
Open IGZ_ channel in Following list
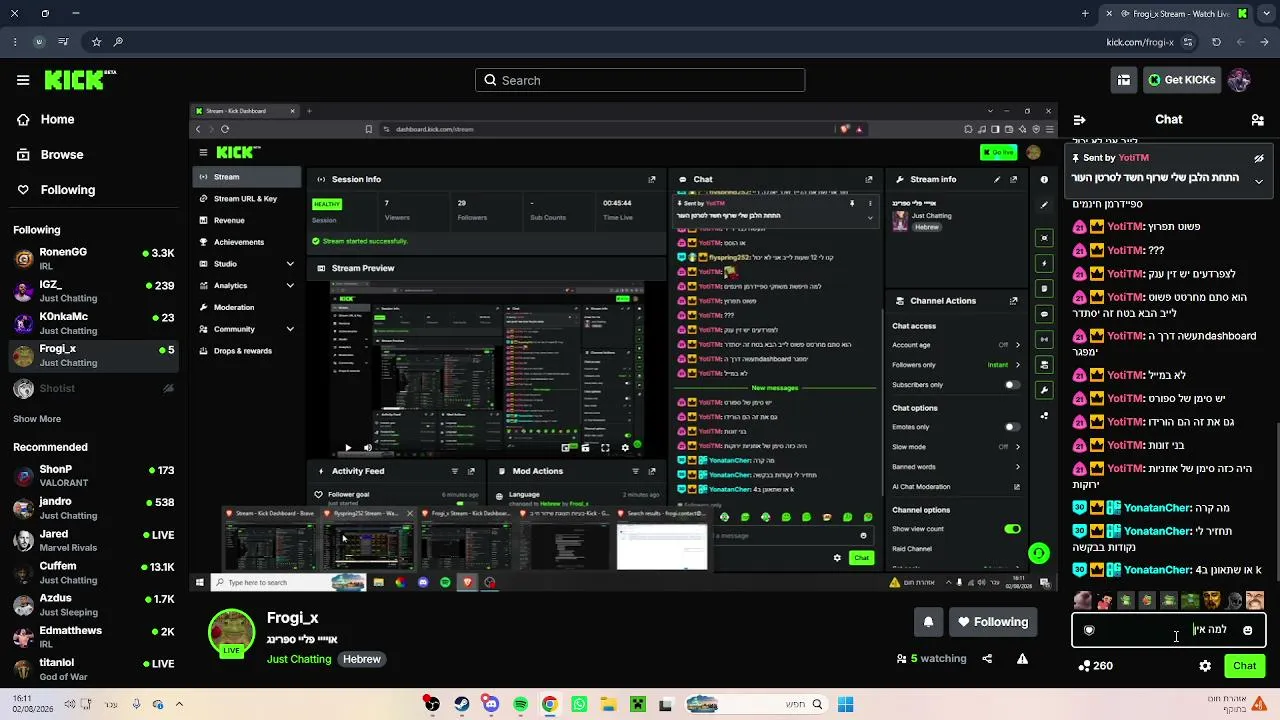point(93,291)
